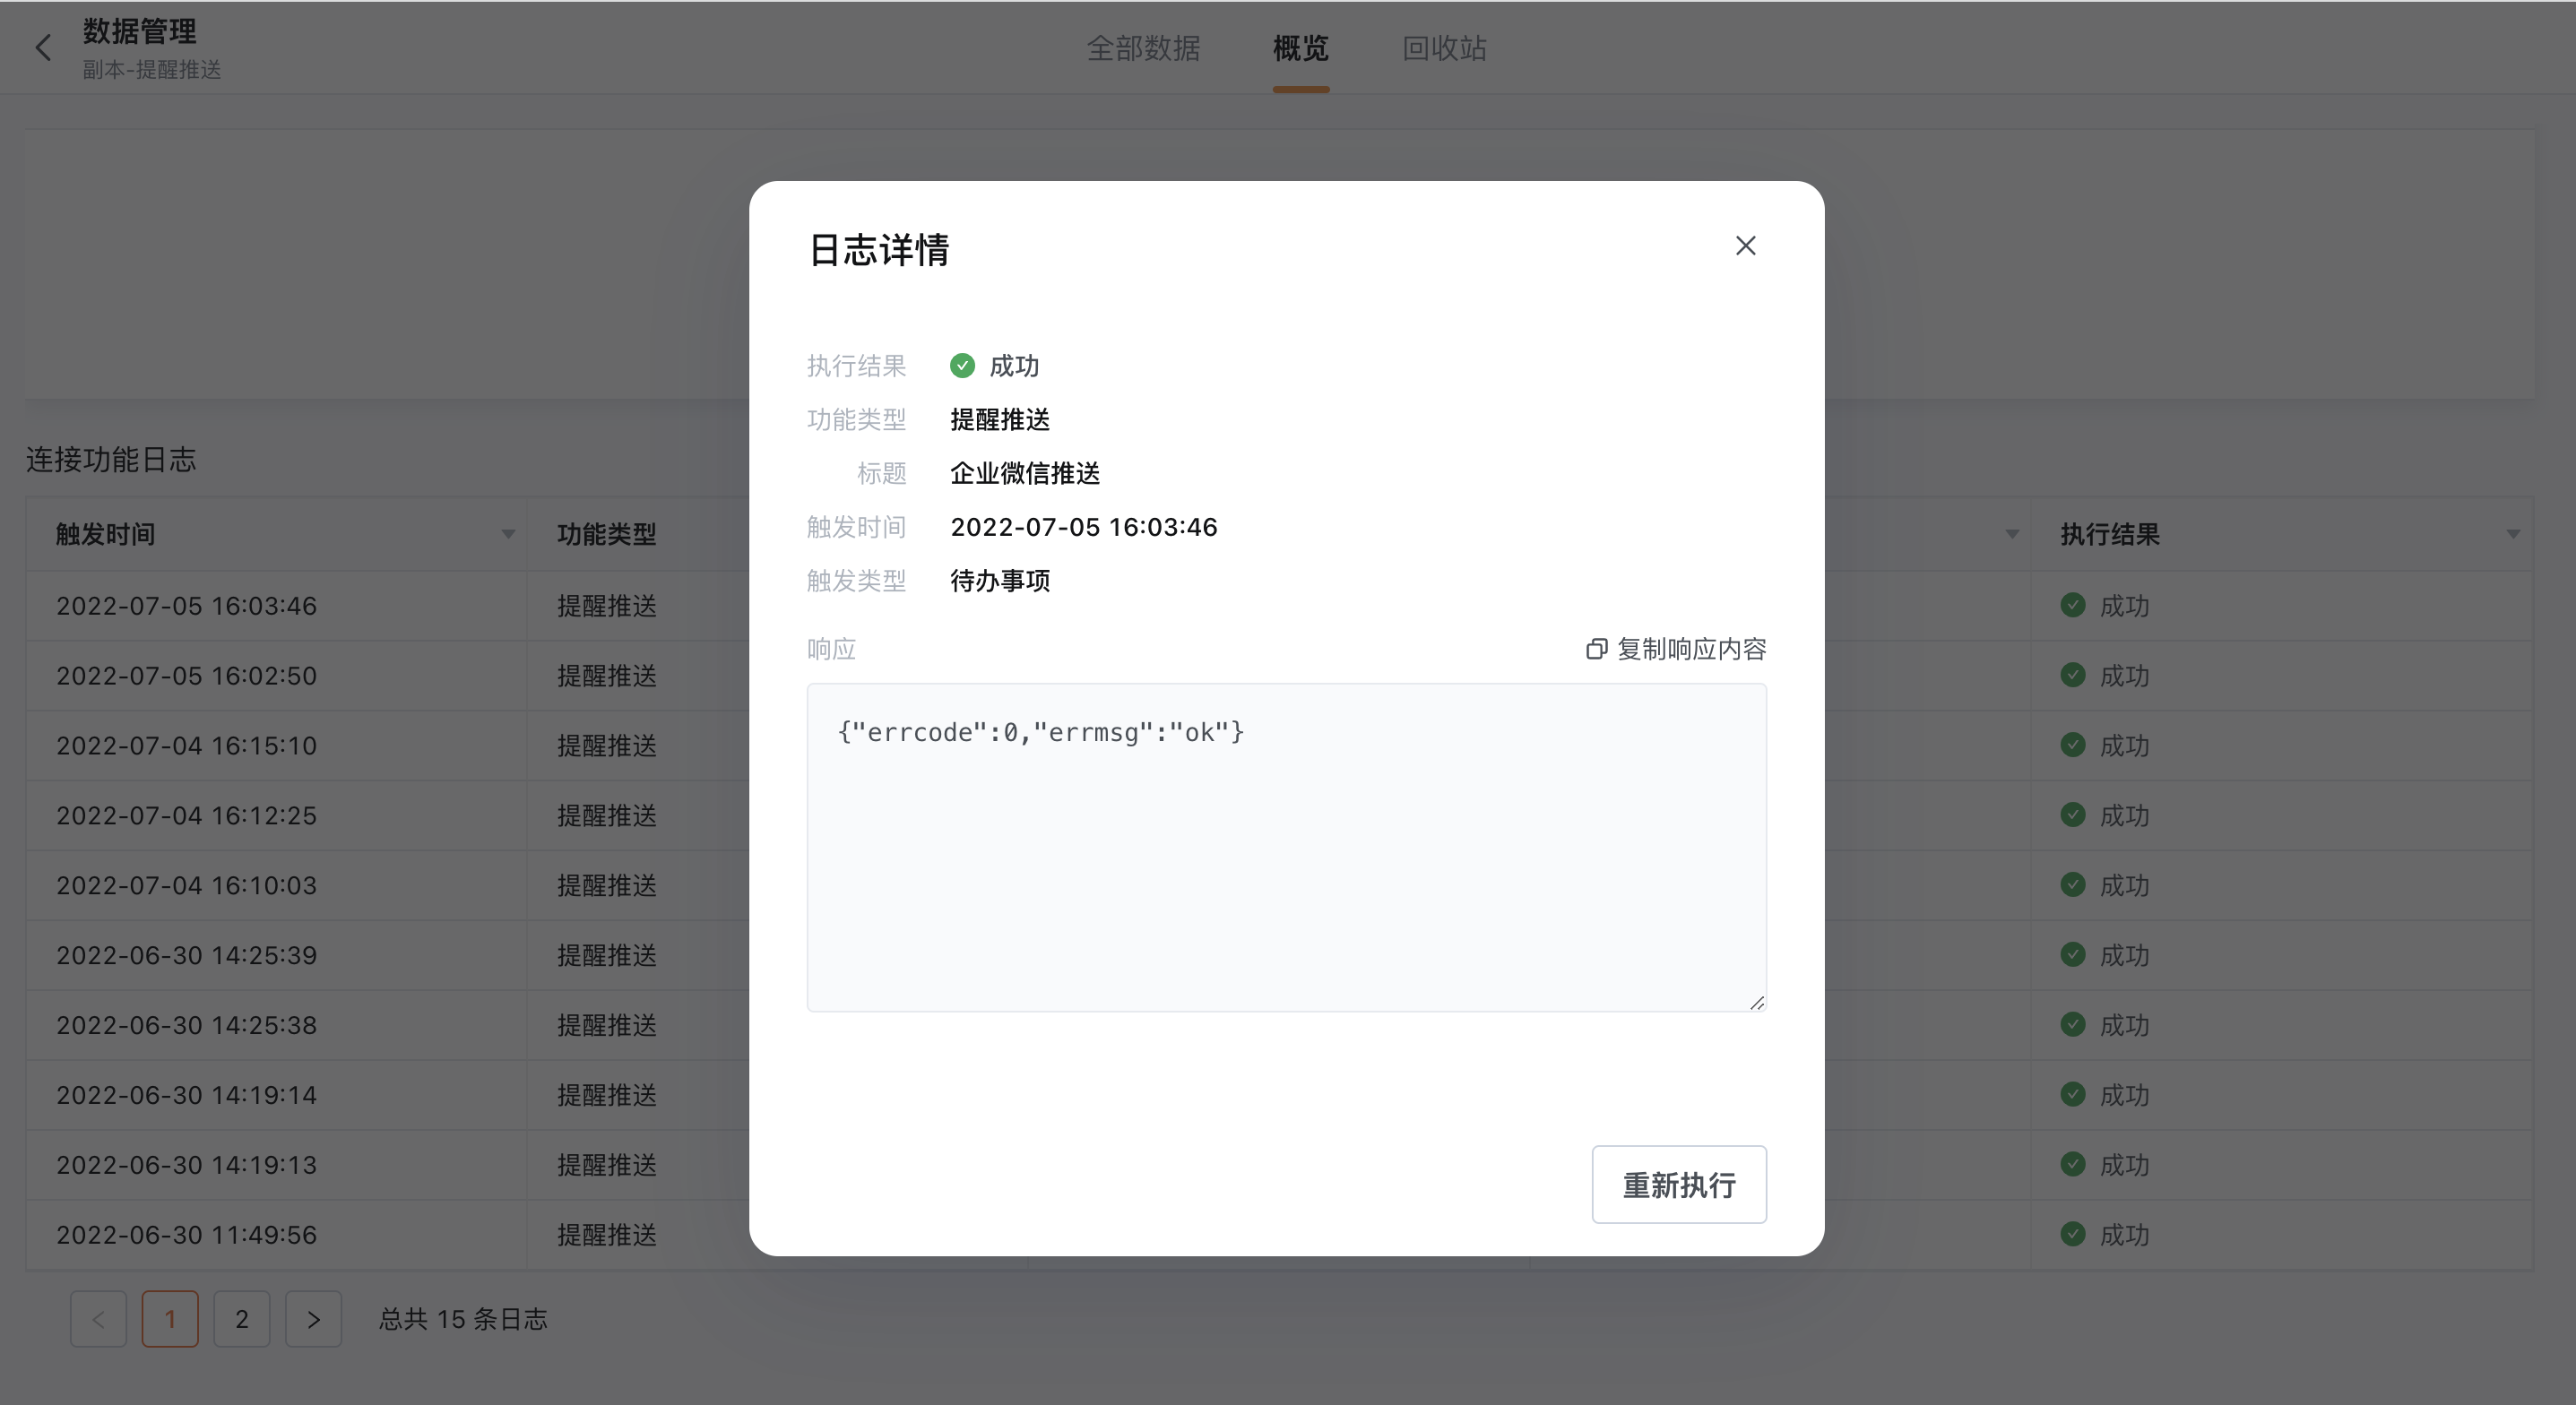The width and height of the screenshot is (2576, 1405).
Task: Click success icon in 11:49:56 row
Action: click(2072, 1234)
